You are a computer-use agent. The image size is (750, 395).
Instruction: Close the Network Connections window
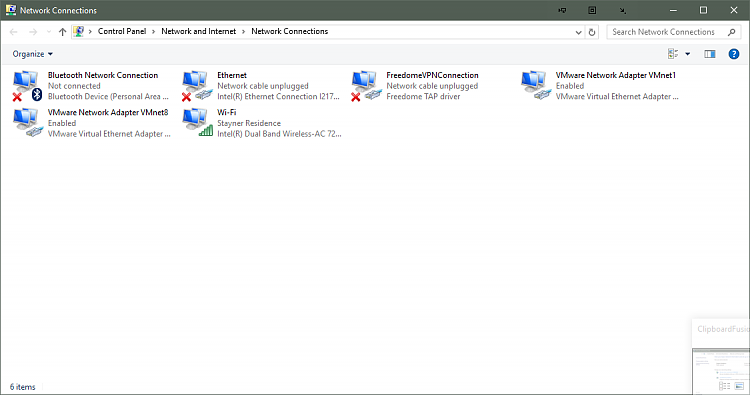pos(734,10)
